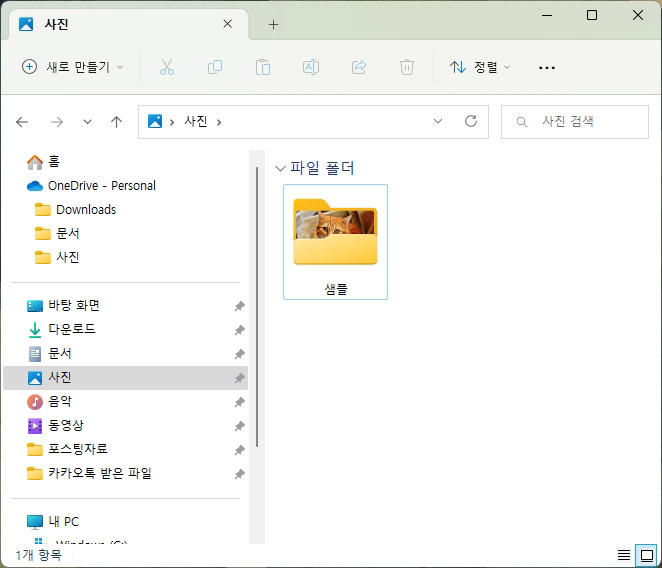Click the pin icon next to 포스팅자료
Screen dimensions: 662x568
(x=239, y=450)
